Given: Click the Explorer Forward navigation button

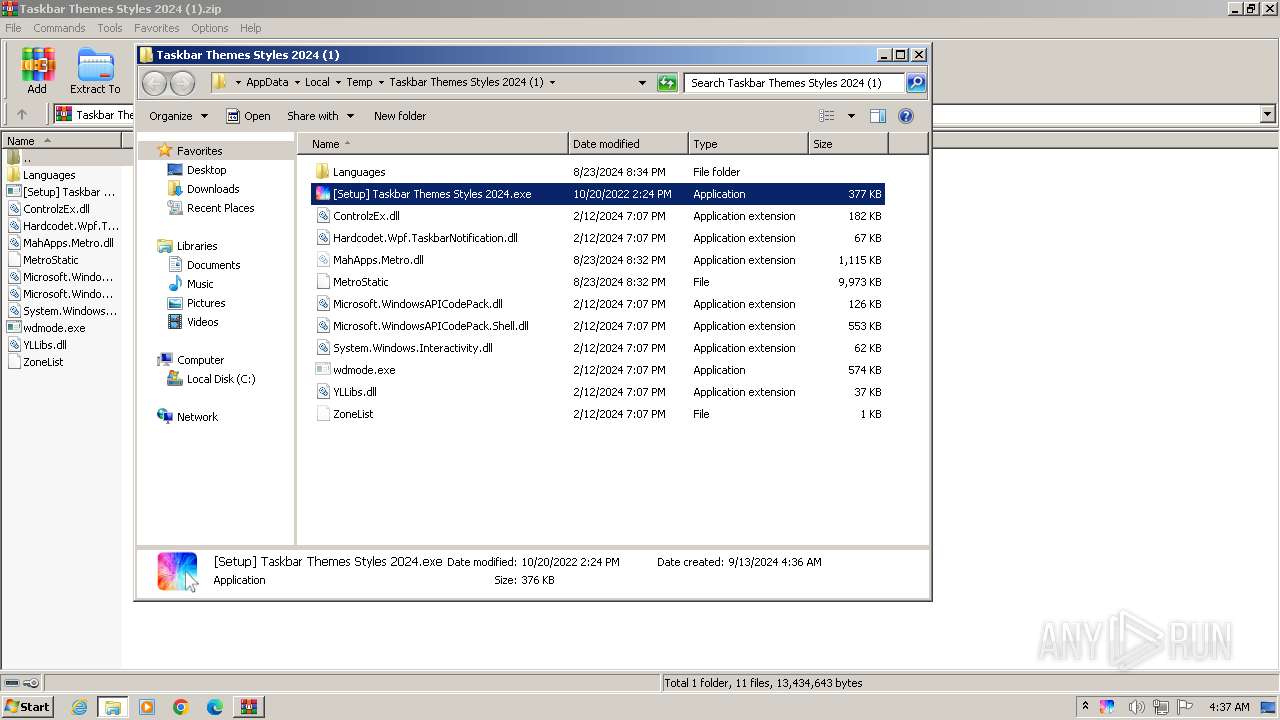Looking at the screenshot, I should click(x=182, y=83).
